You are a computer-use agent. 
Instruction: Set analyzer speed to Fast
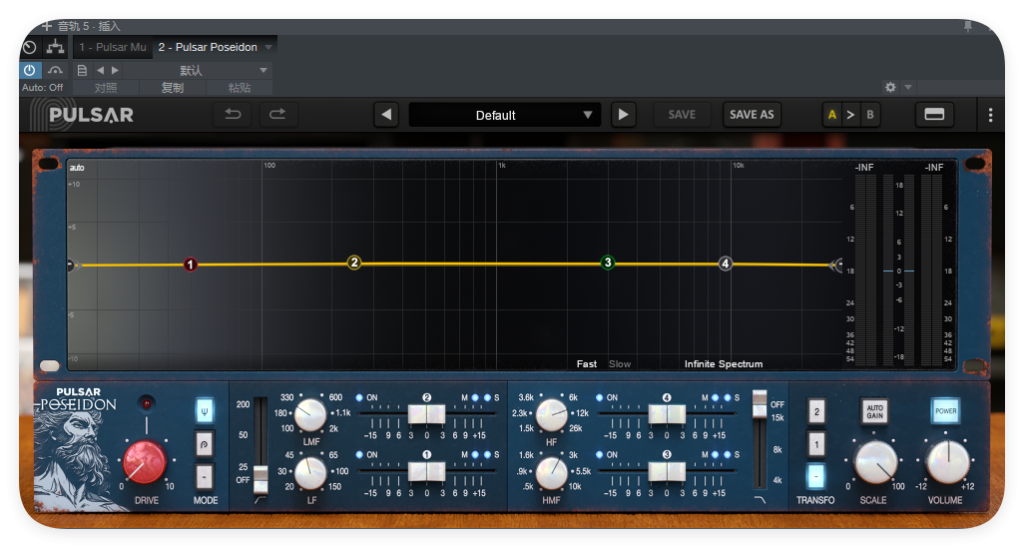(x=586, y=364)
